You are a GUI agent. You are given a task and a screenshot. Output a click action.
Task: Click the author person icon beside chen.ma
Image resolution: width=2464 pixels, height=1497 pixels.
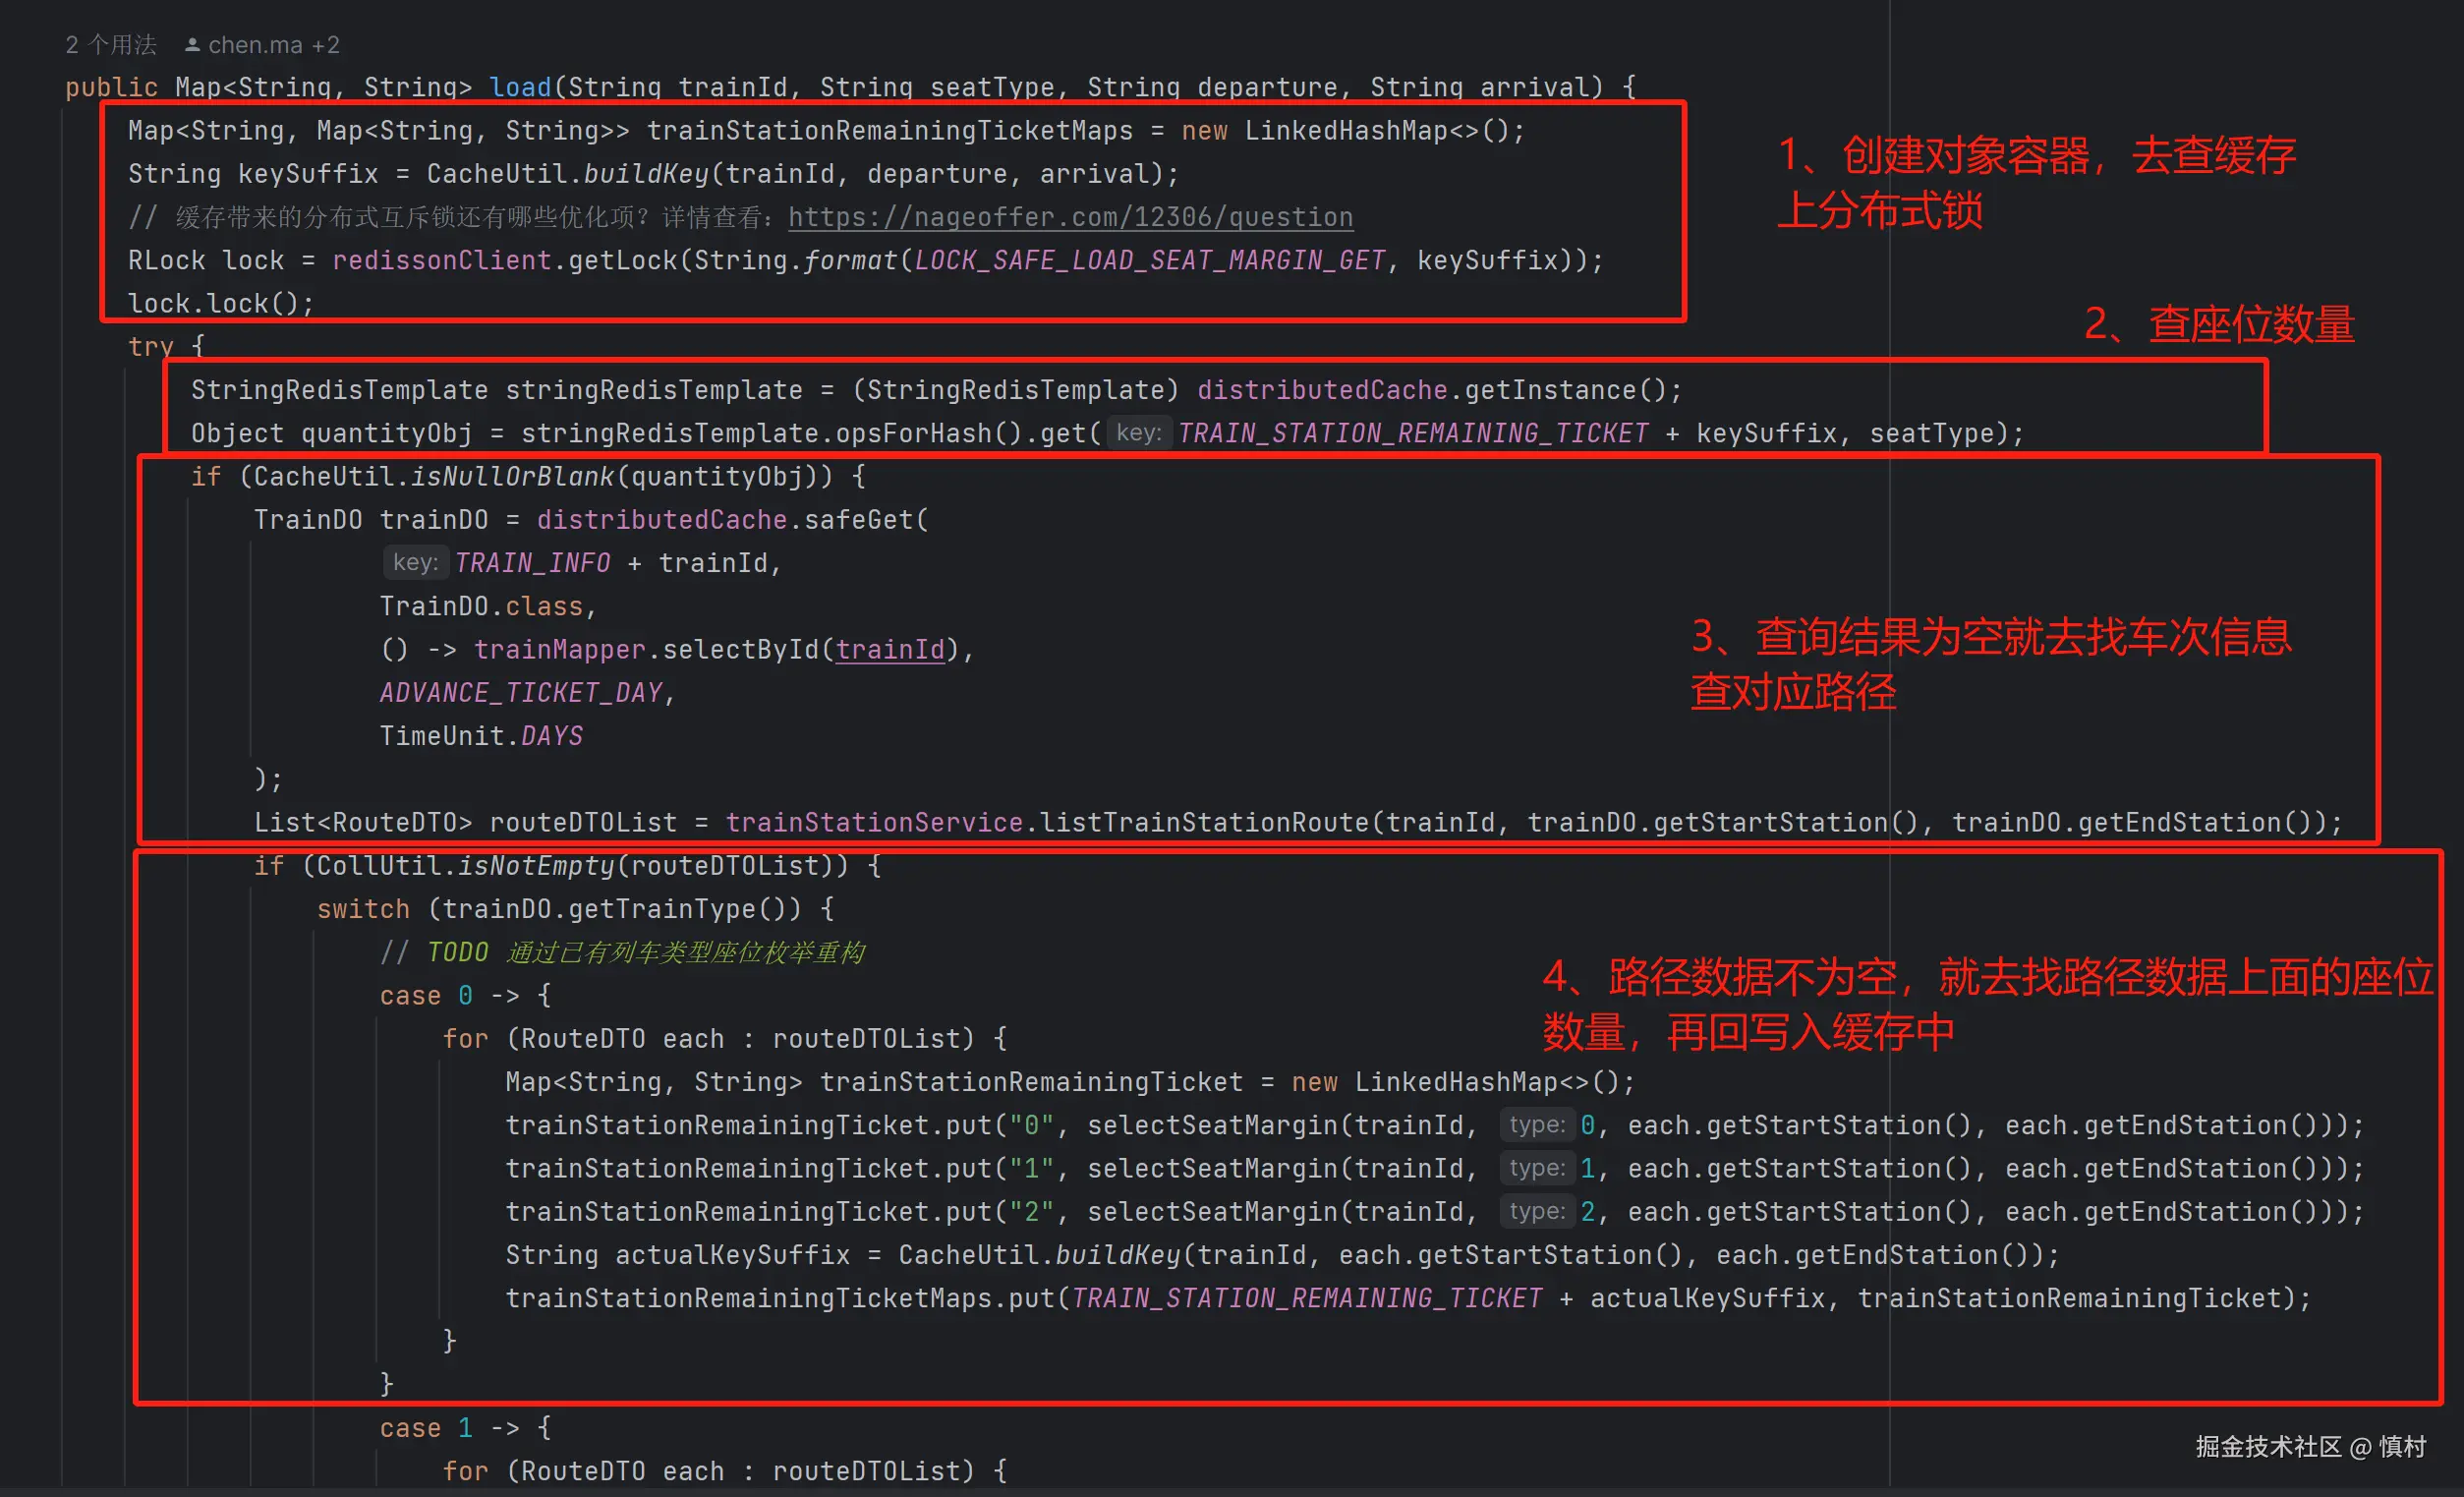pyautogui.click(x=192, y=45)
